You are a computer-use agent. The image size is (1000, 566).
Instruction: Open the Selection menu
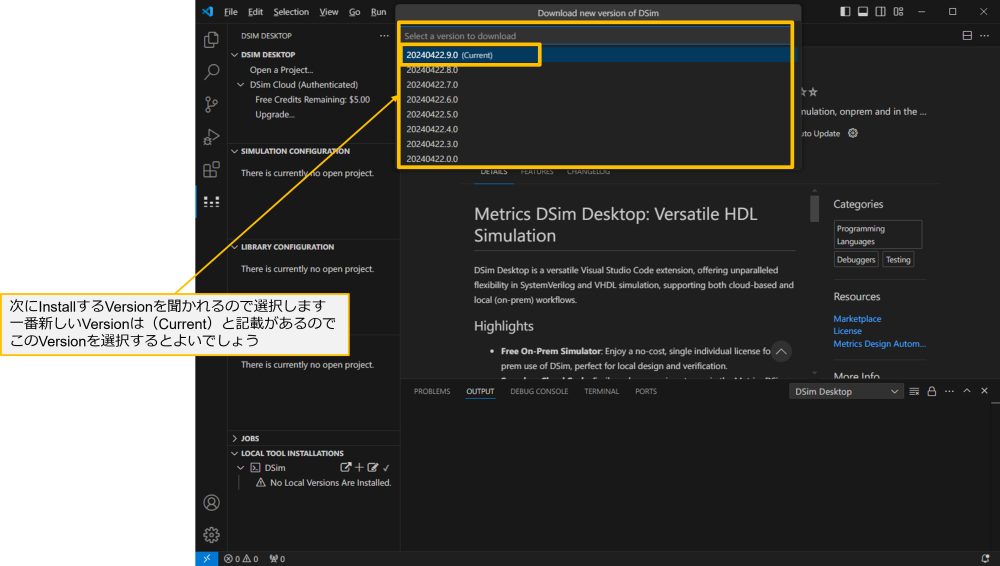tap(291, 11)
